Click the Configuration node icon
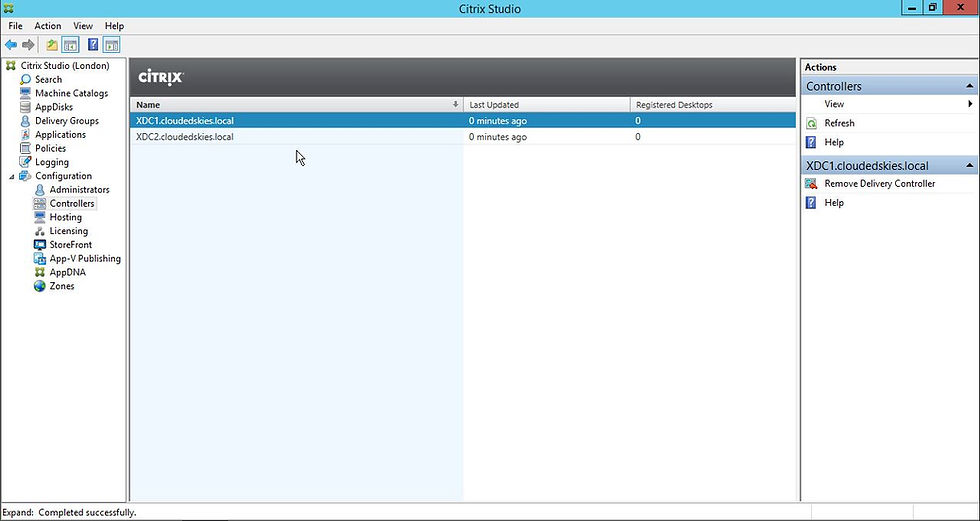 coord(25,176)
